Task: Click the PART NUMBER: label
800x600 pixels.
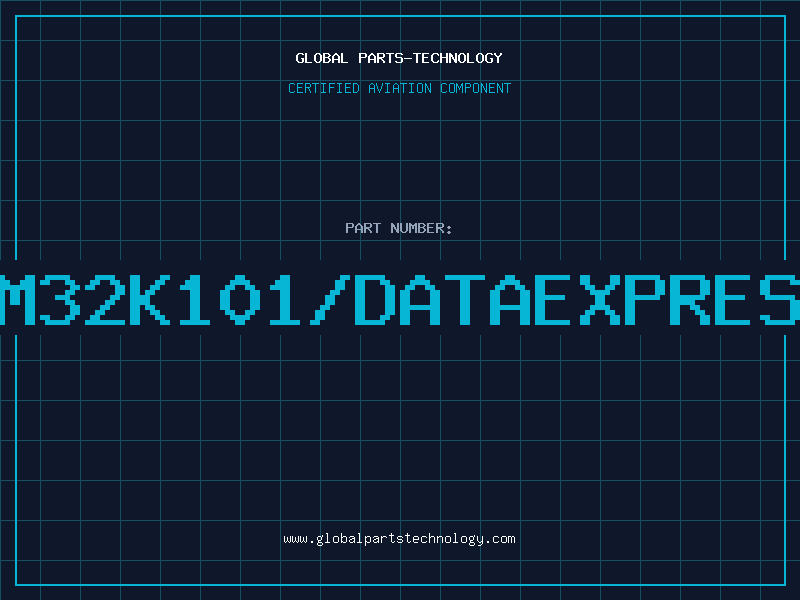Action: (x=399, y=229)
